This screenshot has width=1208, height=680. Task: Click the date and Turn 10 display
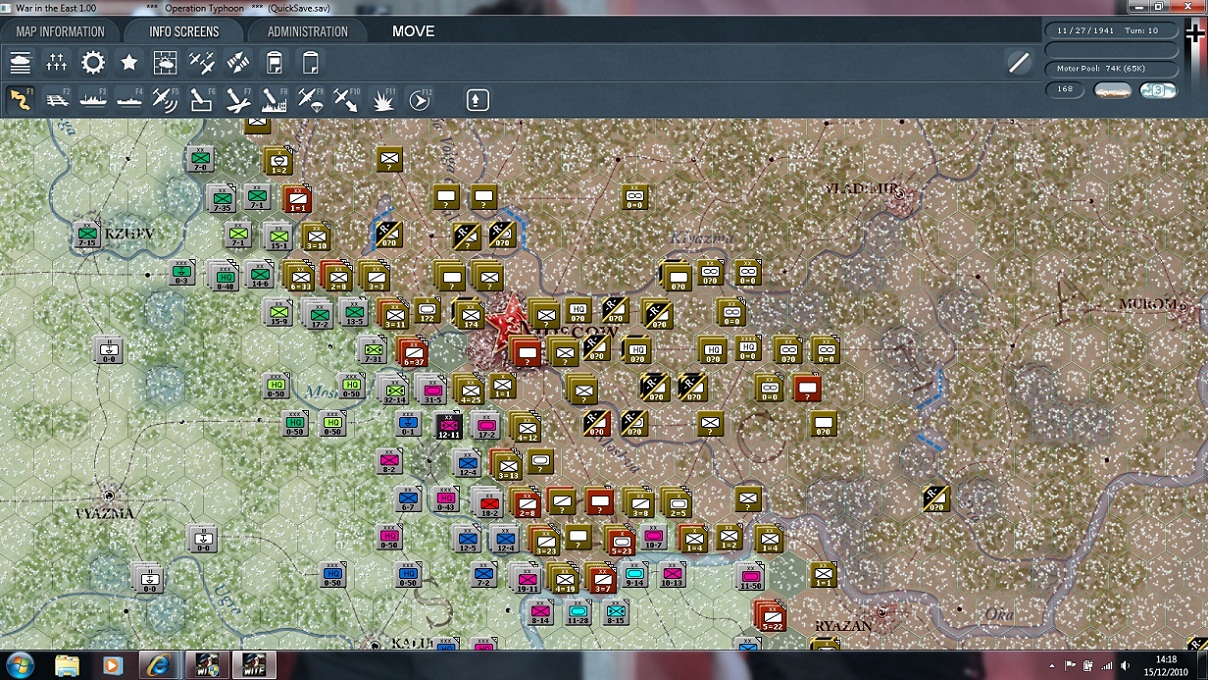pyautogui.click(x=1111, y=30)
